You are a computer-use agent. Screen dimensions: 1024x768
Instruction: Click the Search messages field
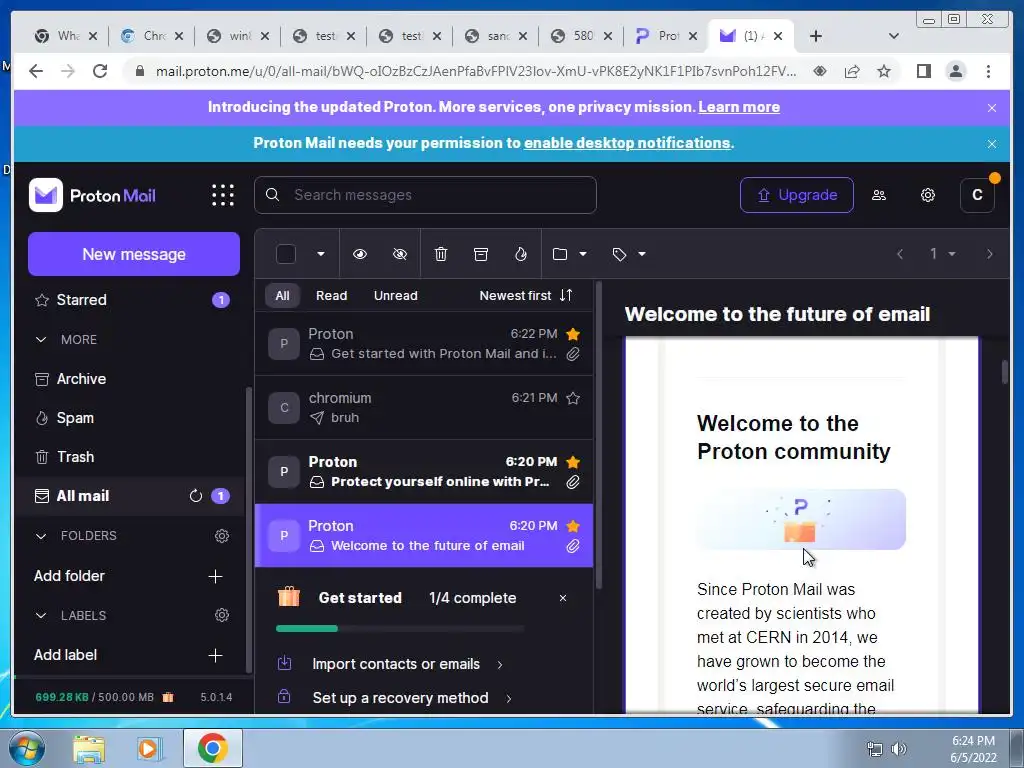425,195
